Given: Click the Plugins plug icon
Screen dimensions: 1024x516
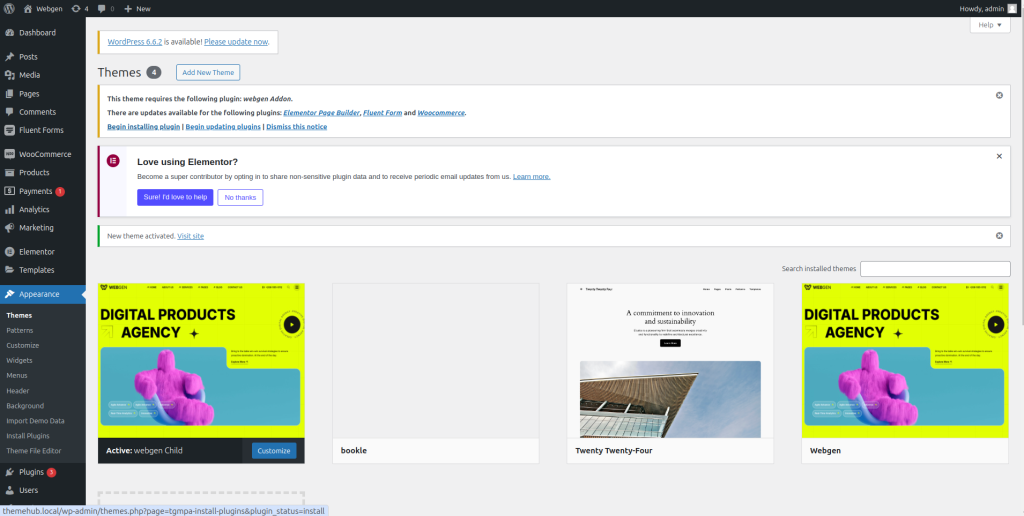Looking at the screenshot, I should pos(9,472).
